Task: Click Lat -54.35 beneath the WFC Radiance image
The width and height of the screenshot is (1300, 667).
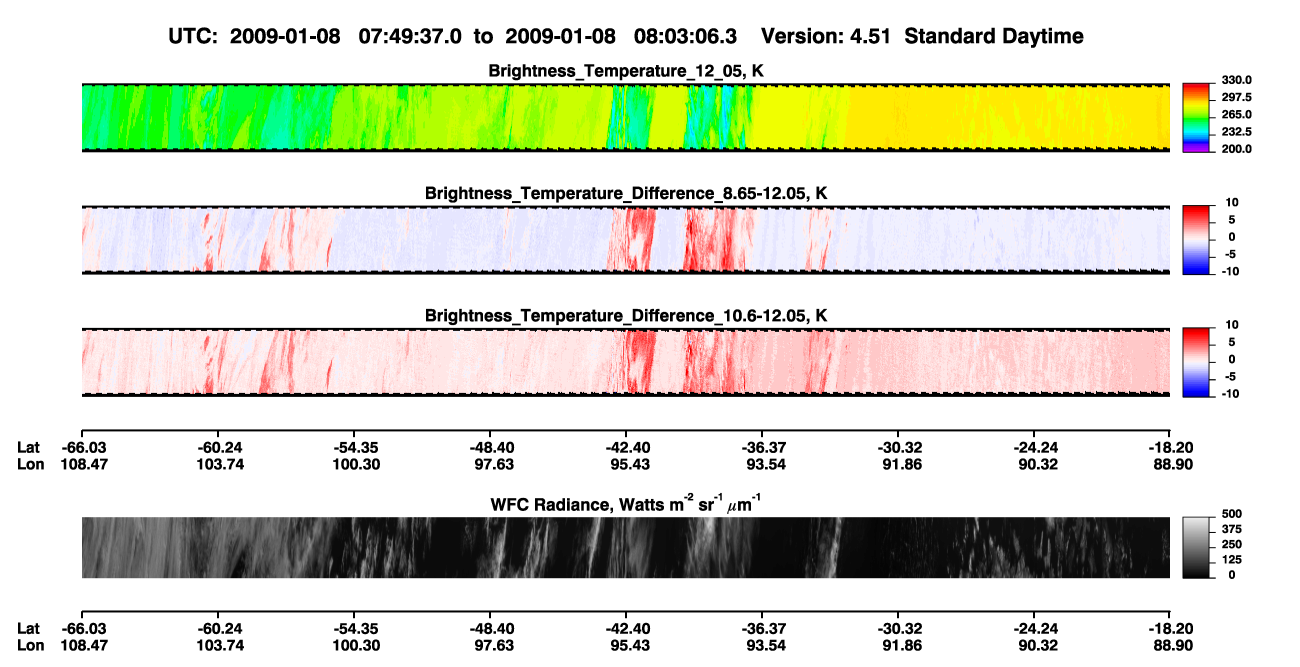Action: tap(355, 628)
